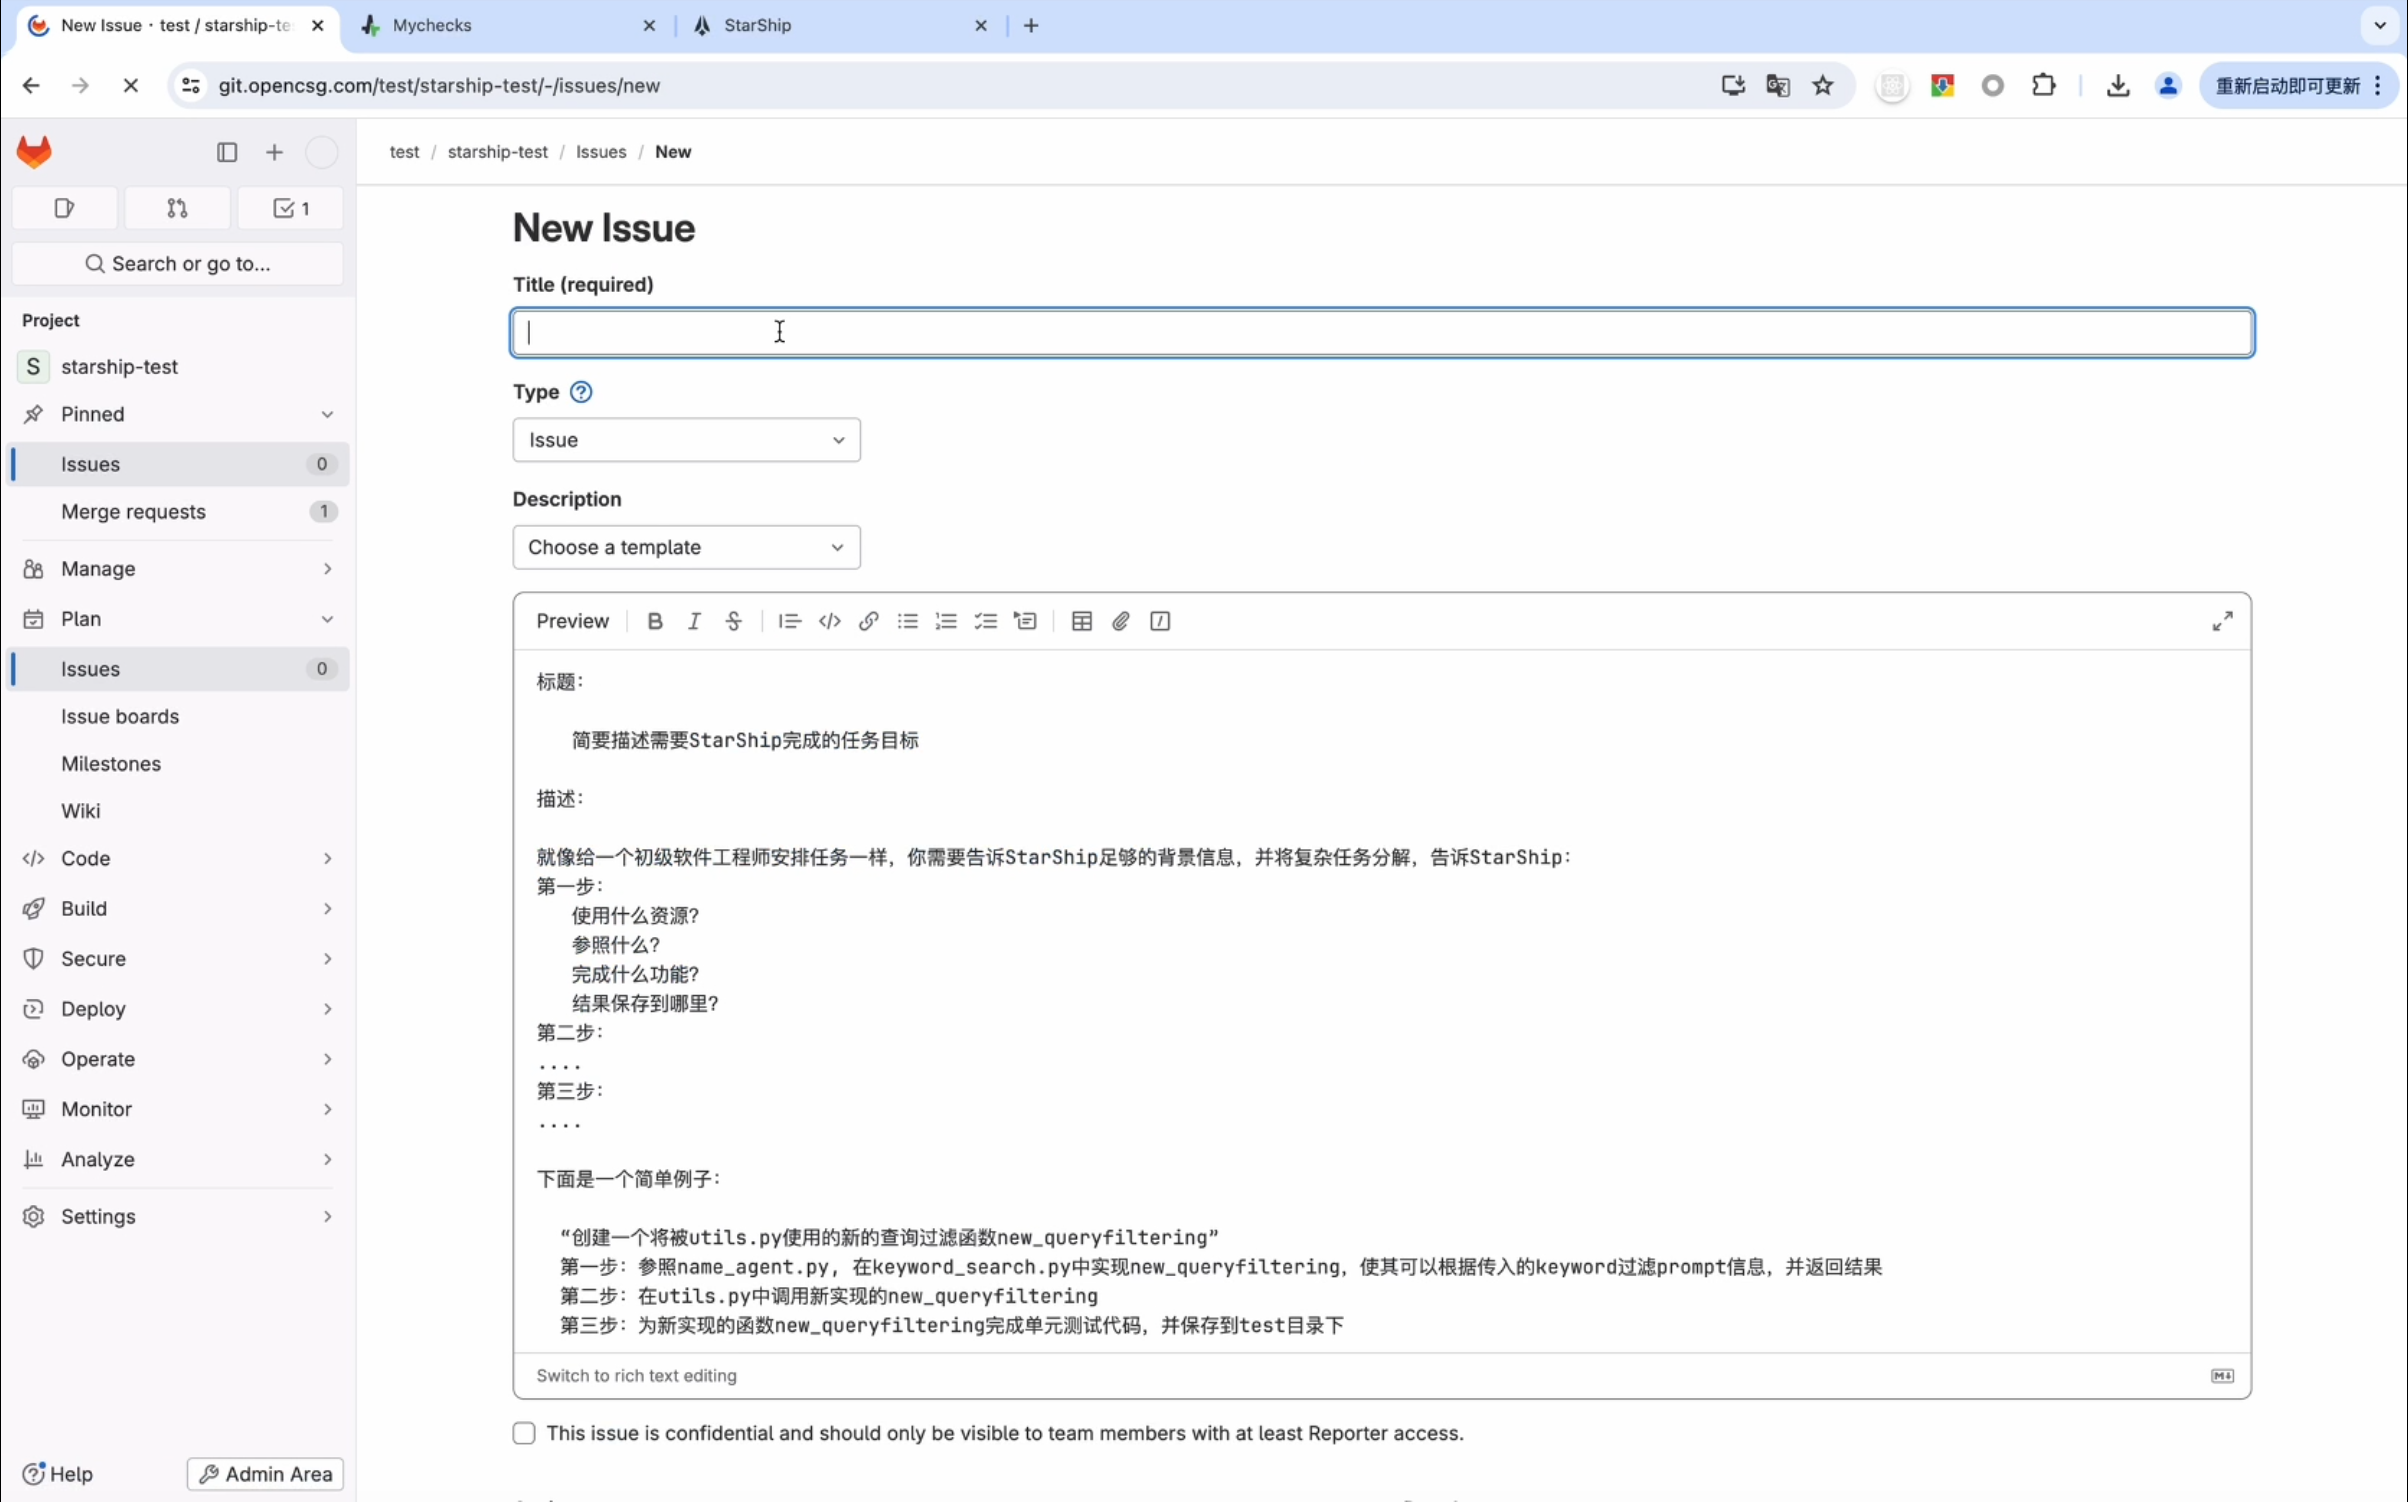Open the Type issue dropdown
2408x1502 pixels.
pos(687,438)
